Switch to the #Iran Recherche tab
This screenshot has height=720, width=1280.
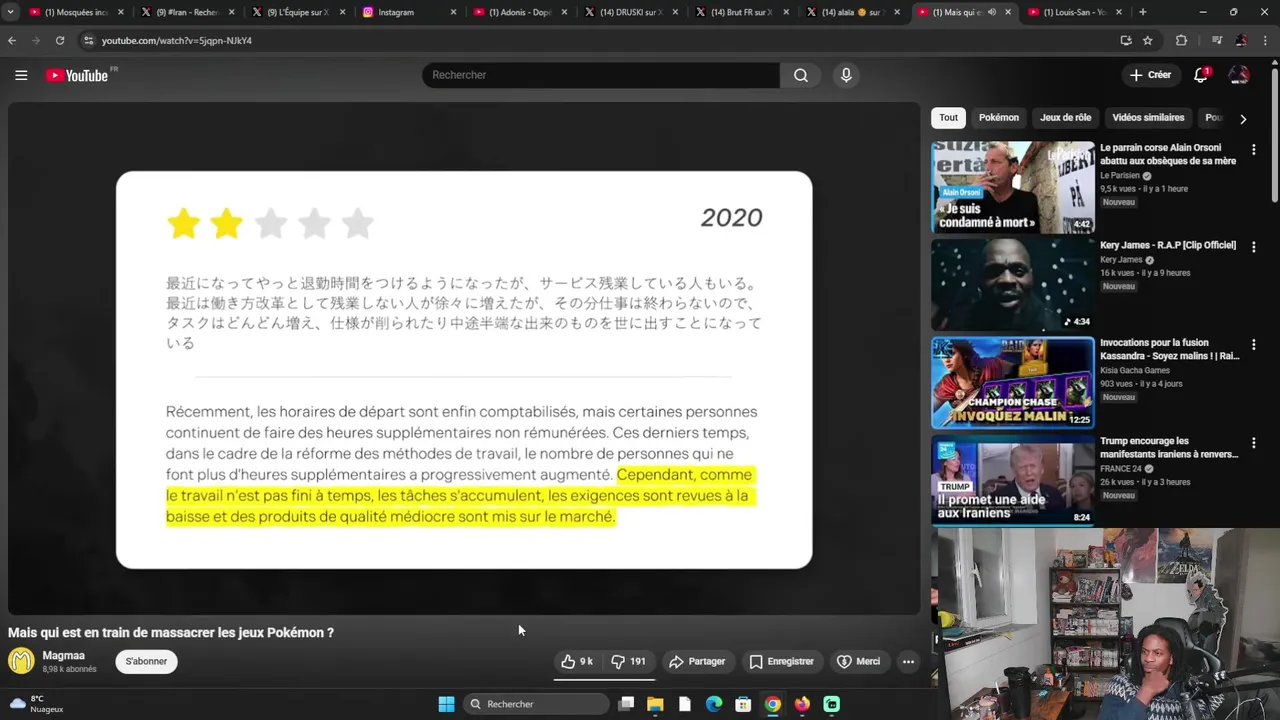(x=188, y=12)
